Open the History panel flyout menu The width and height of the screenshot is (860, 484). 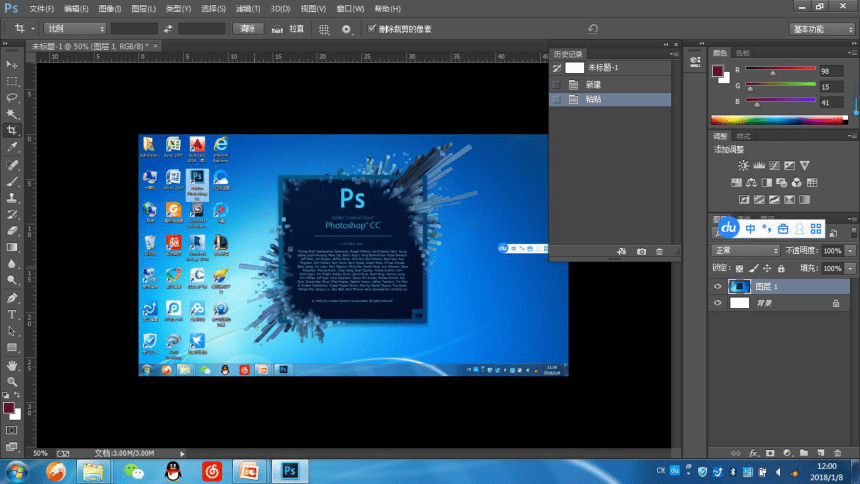(x=672, y=54)
